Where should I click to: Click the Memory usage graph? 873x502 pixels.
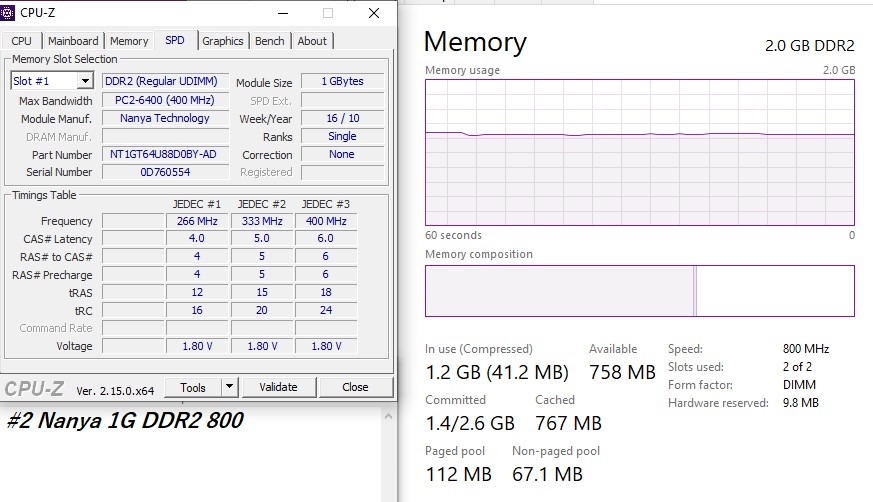tap(639, 153)
